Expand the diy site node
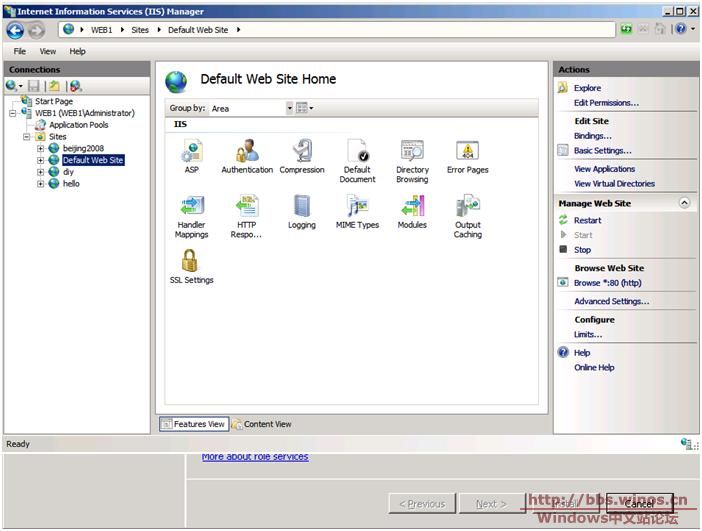Viewport: 702px width, 531px height. click(40, 172)
